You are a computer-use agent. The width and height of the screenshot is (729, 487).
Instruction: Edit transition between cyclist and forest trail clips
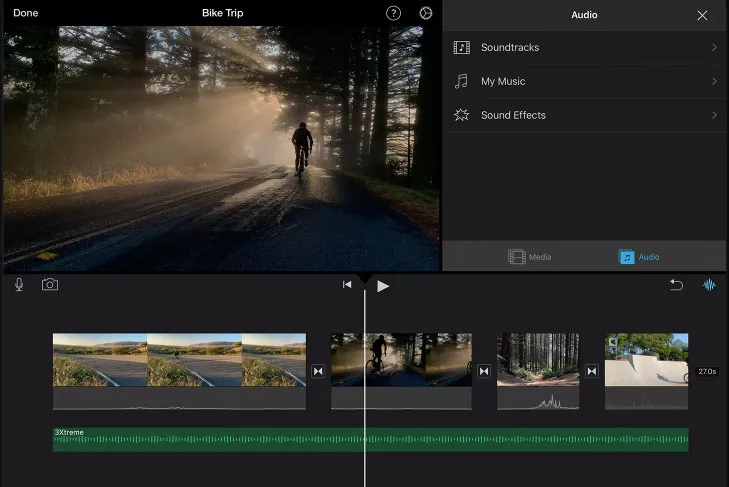pos(484,371)
